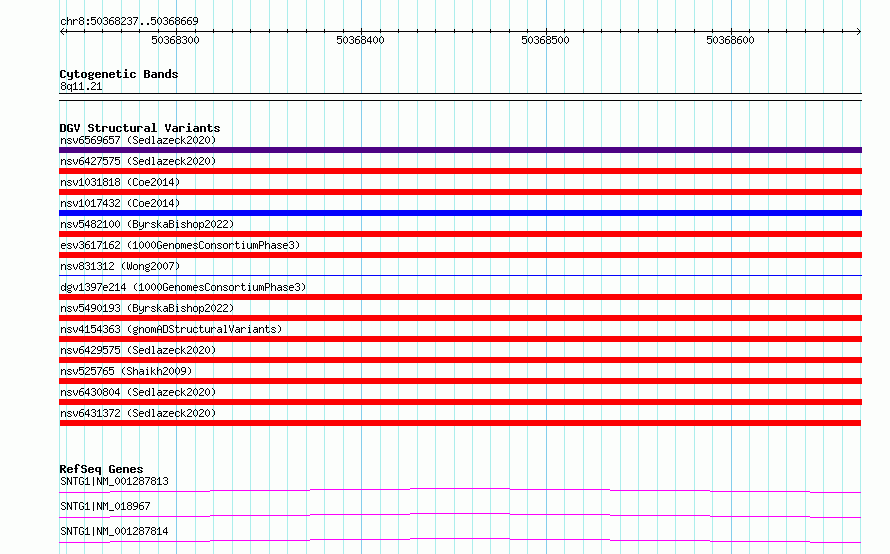Select the red bar under nsv4154363
Screen dimensions: 890x554
pyautogui.click(x=460, y=339)
